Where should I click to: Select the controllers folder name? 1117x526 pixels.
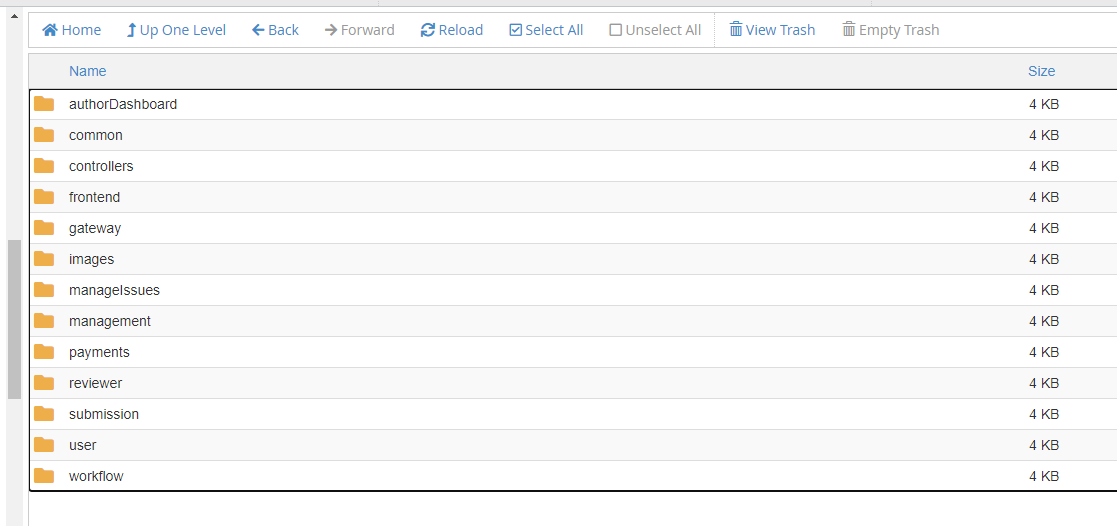101,166
